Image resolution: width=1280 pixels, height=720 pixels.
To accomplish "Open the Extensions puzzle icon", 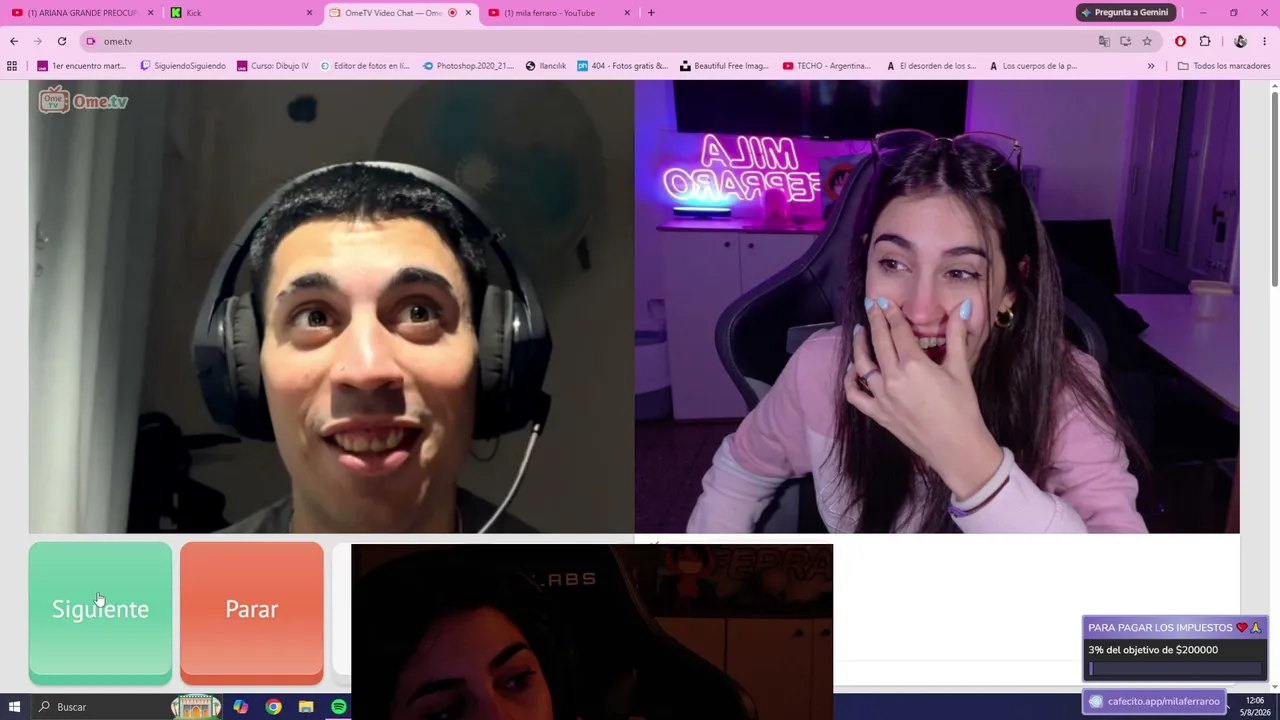I will [1205, 41].
